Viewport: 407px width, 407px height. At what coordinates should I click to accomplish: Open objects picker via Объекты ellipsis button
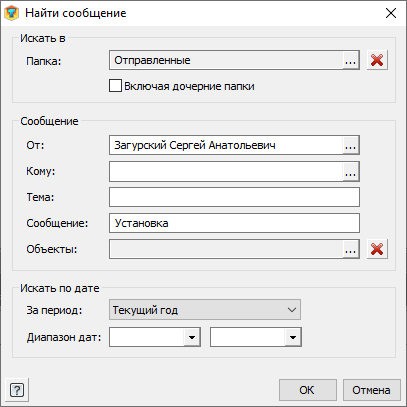point(350,249)
